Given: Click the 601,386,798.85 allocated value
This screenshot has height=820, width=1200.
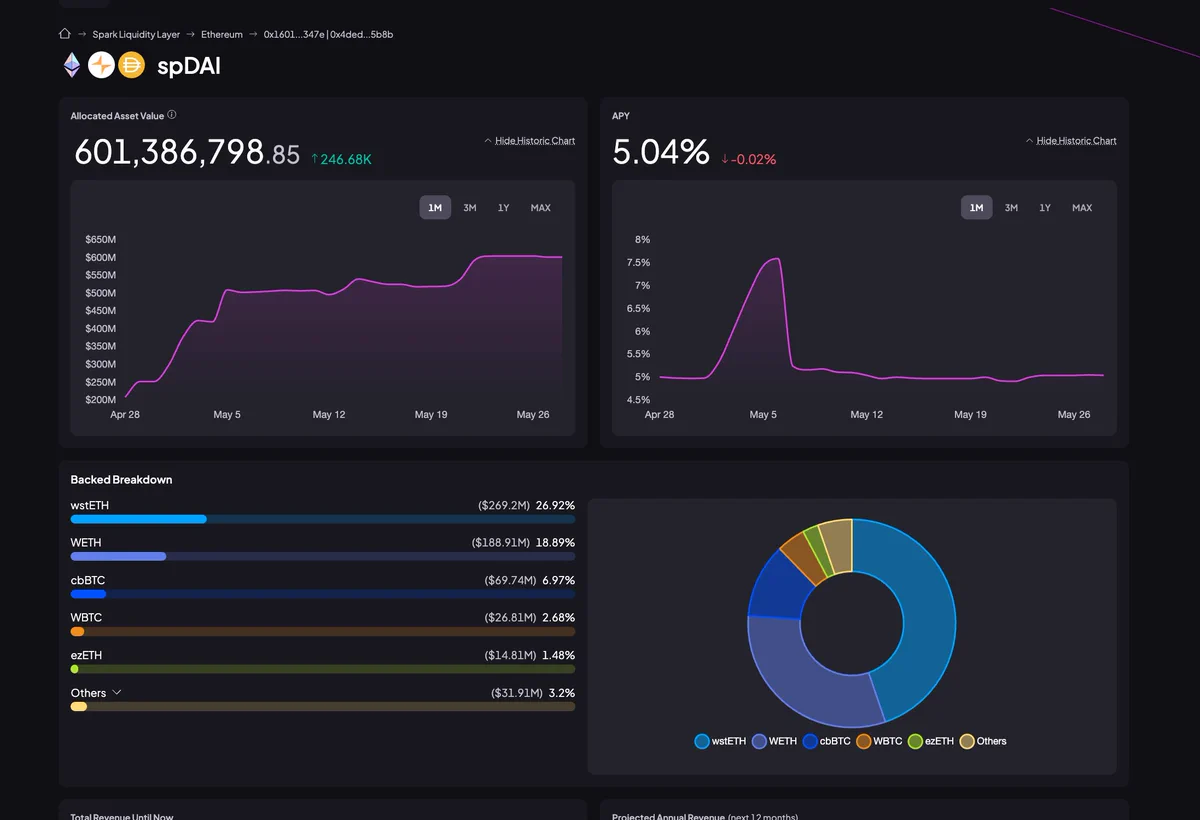Looking at the screenshot, I should coord(187,153).
